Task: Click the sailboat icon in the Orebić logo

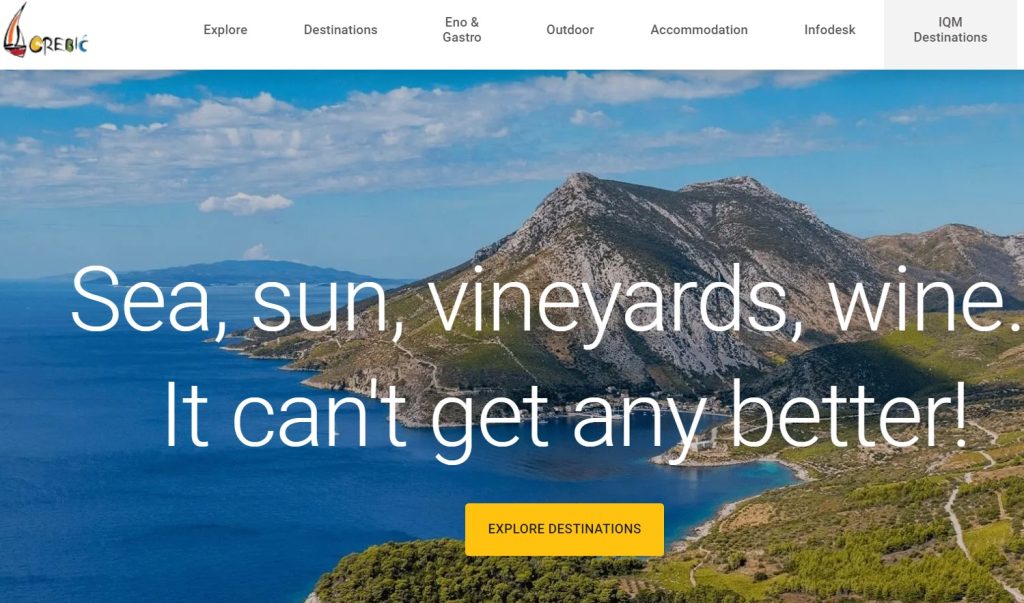Action: tap(14, 29)
